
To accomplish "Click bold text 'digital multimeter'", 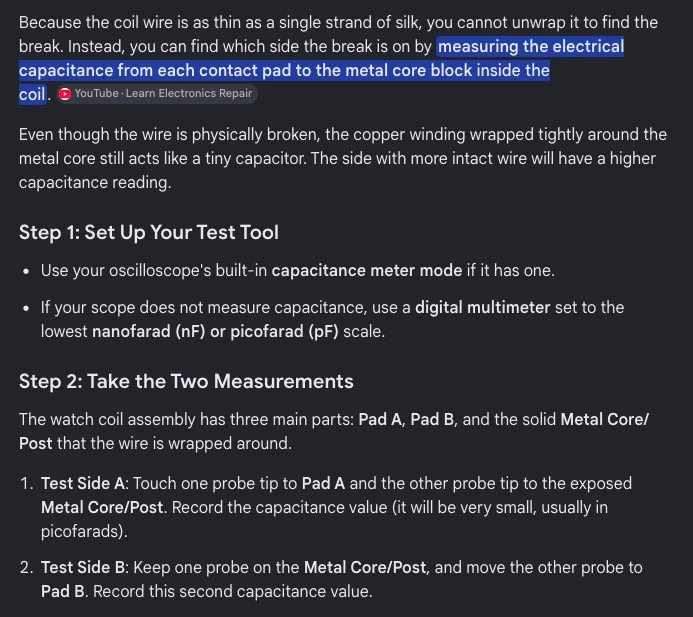I will [x=483, y=307].
